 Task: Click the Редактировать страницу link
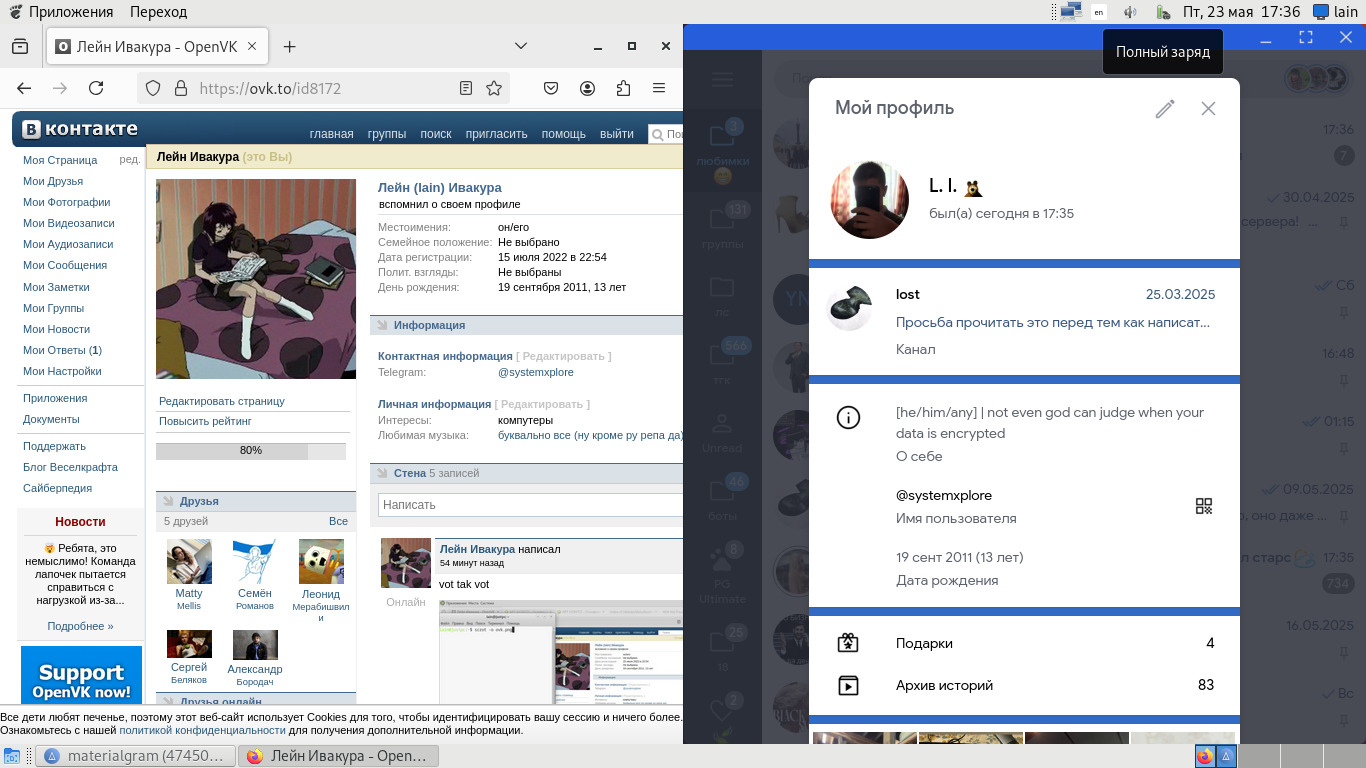click(x=222, y=401)
